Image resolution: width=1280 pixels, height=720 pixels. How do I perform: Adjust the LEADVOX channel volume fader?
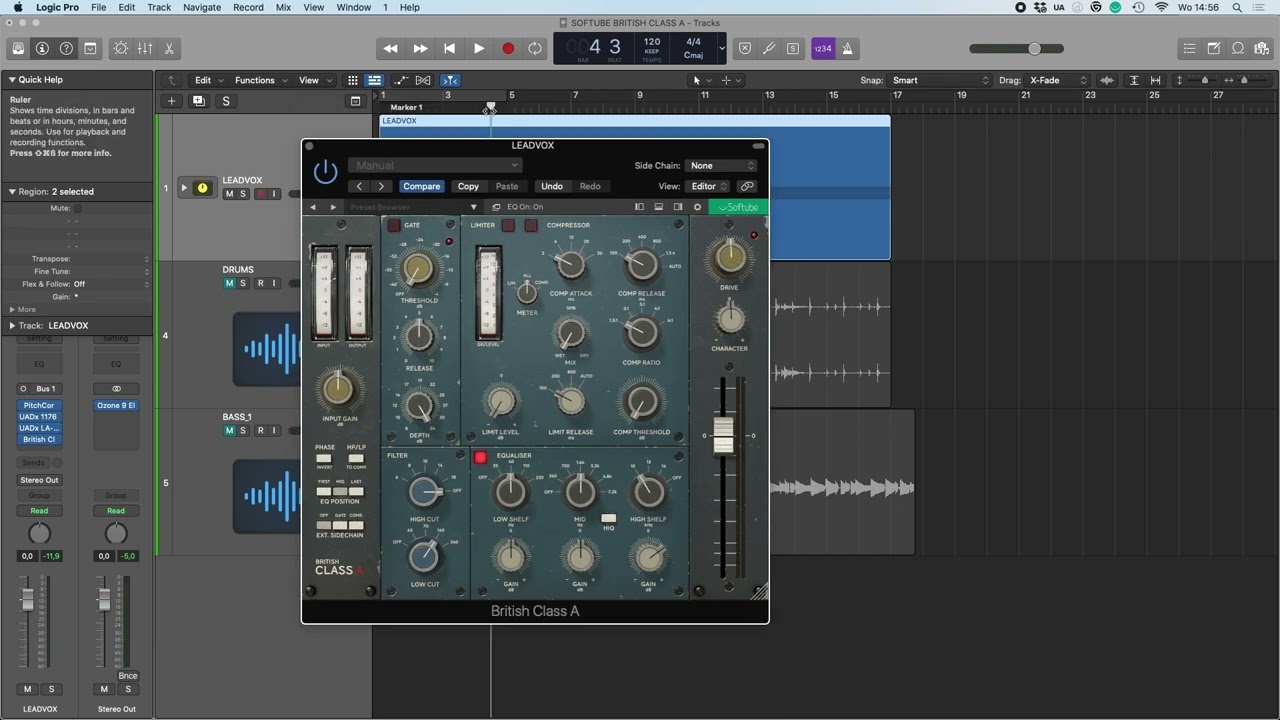28,599
